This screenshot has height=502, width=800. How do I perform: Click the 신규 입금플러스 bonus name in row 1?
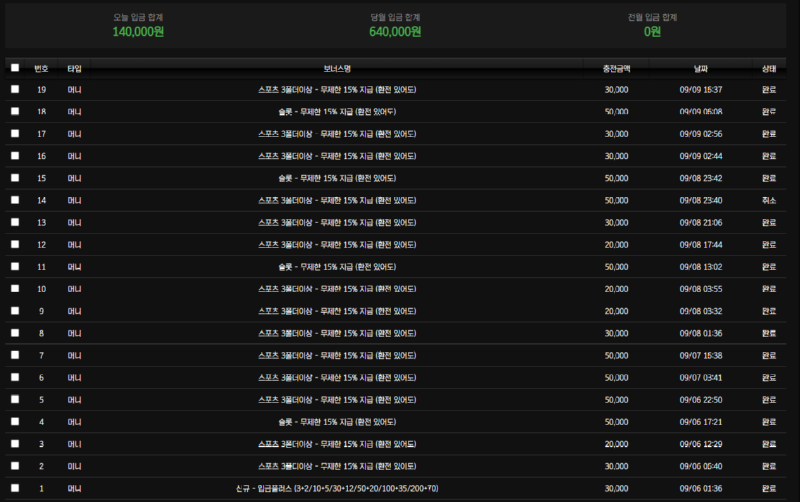coord(337,488)
